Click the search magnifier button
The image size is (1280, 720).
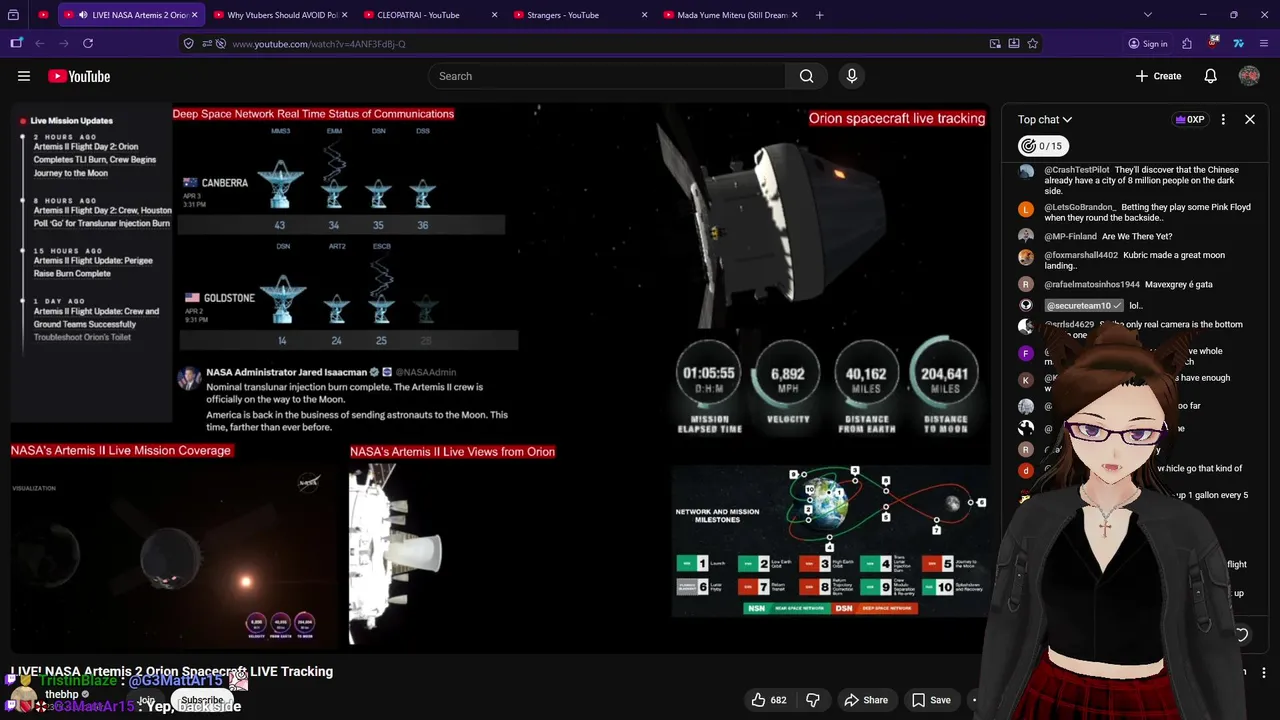(x=806, y=76)
